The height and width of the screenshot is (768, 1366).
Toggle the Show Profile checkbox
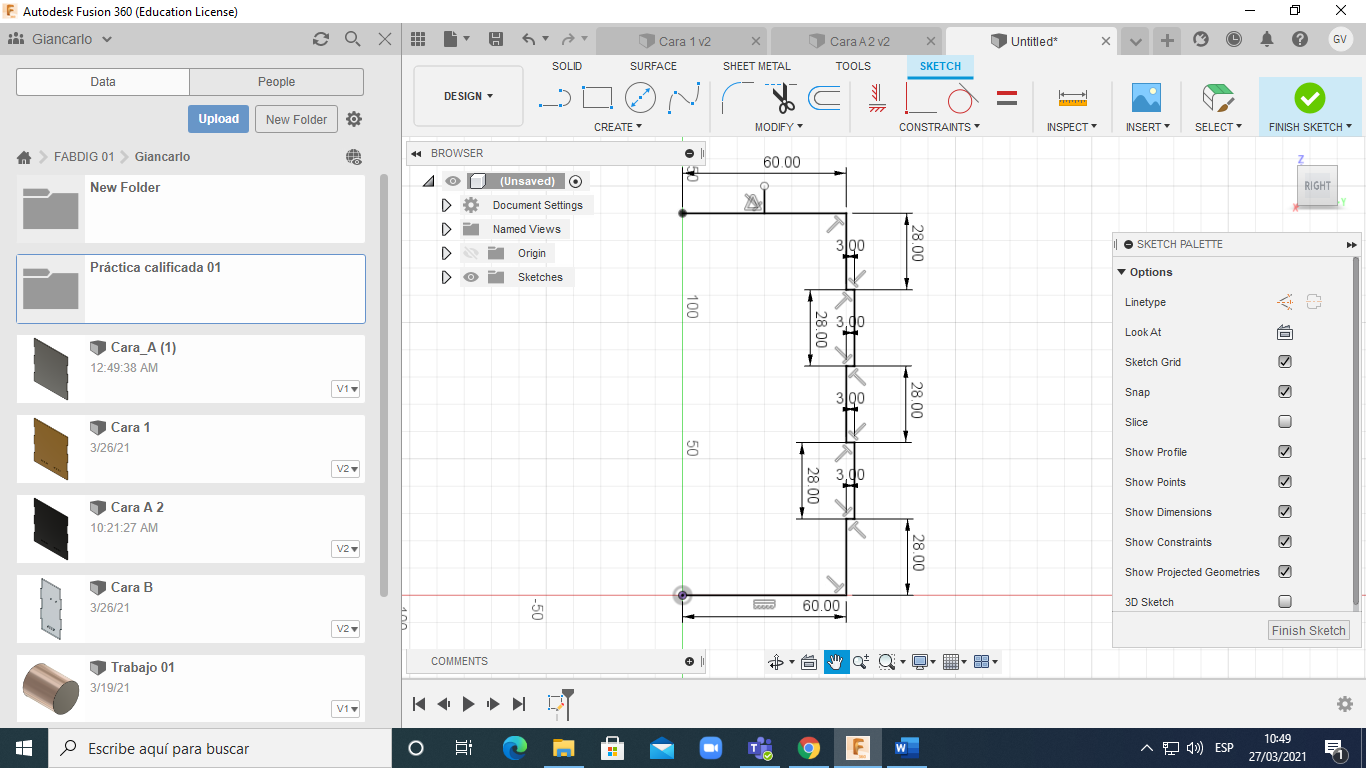point(1285,452)
